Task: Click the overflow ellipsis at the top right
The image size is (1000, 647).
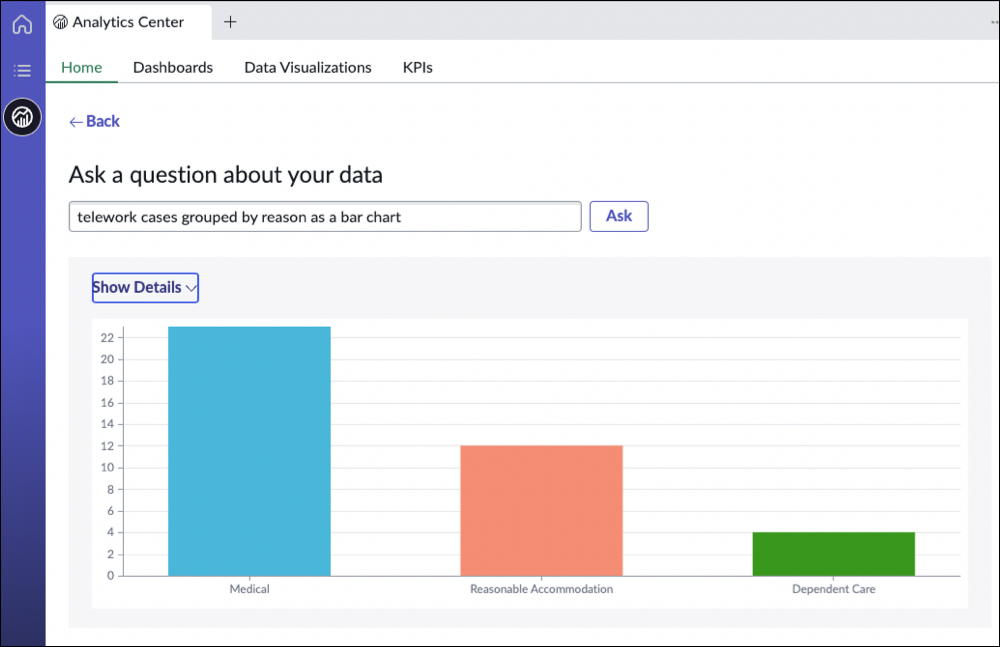Action: 991,22
